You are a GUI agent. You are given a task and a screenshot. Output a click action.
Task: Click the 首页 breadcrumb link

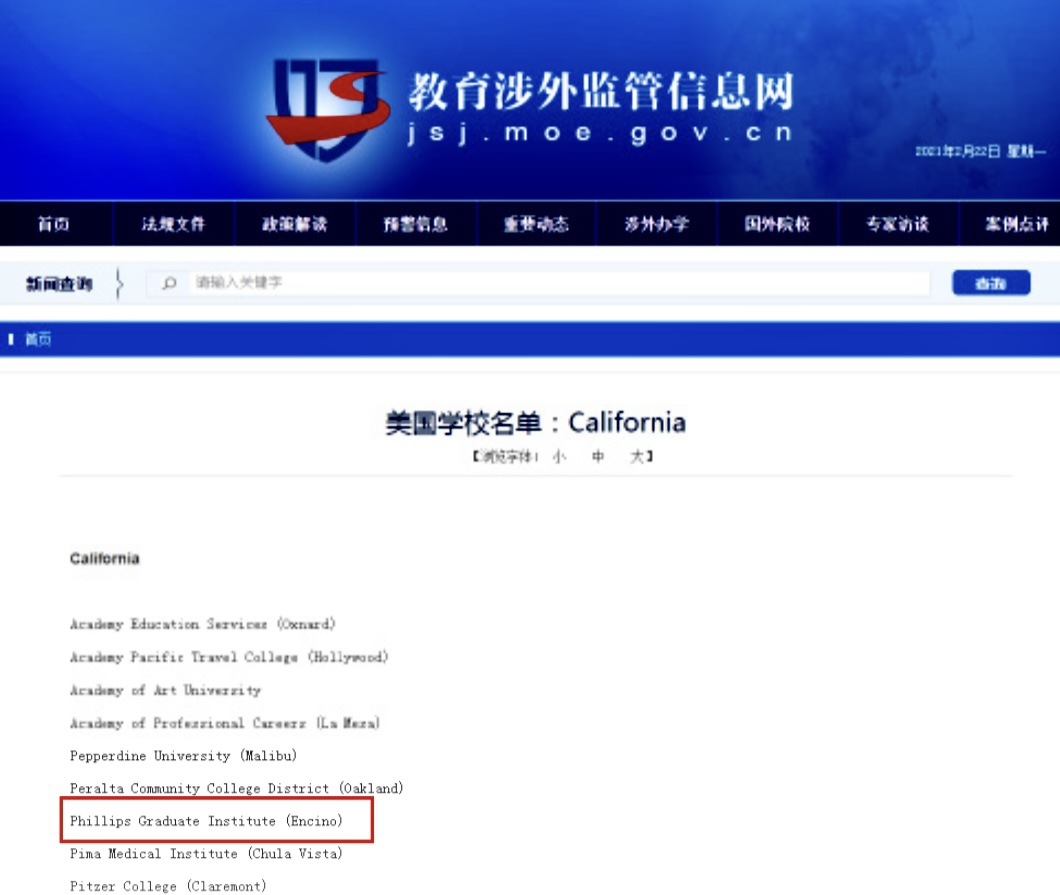click(38, 339)
